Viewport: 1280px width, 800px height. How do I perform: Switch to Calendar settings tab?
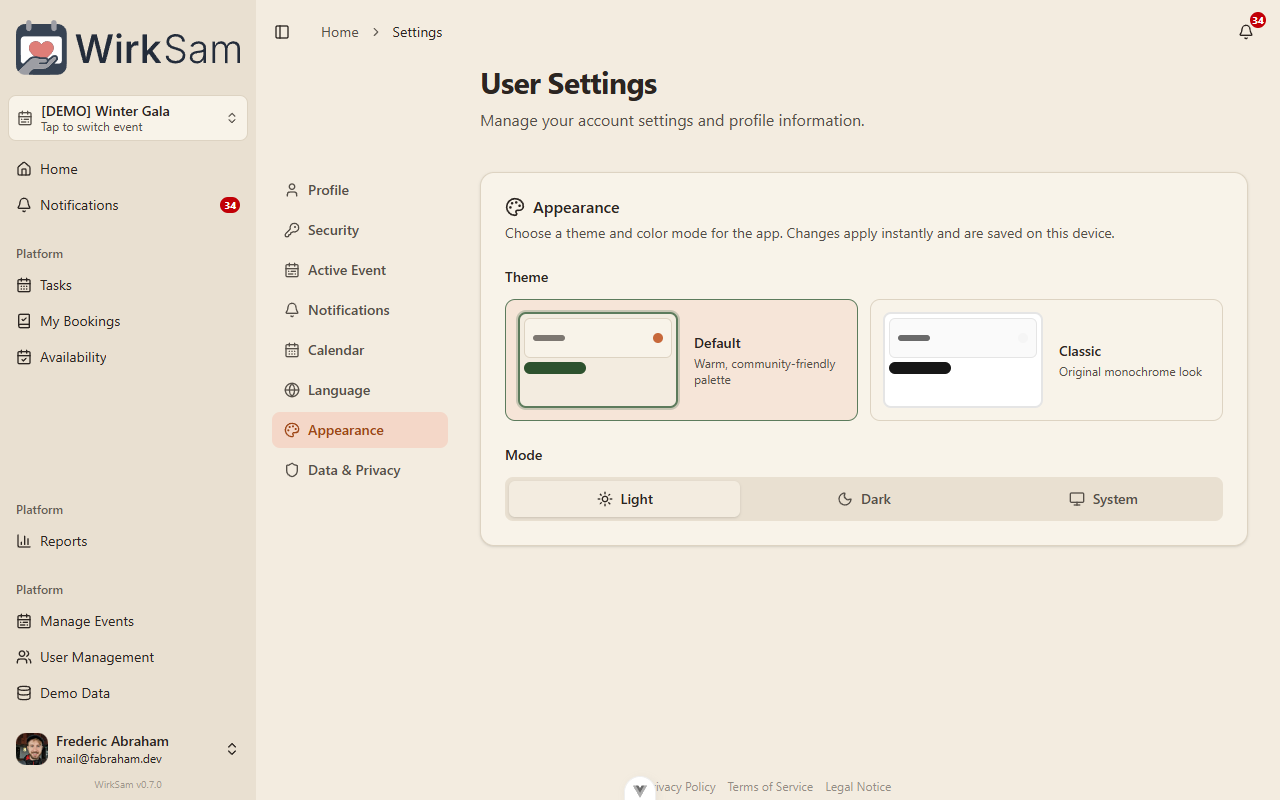pyautogui.click(x=360, y=350)
